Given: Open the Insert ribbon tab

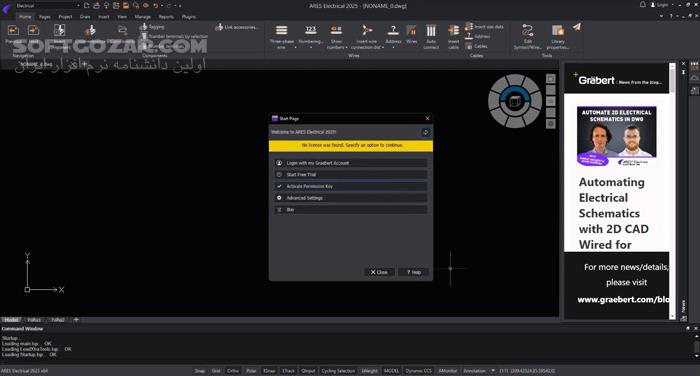Looking at the screenshot, I should (x=104, y=17).
